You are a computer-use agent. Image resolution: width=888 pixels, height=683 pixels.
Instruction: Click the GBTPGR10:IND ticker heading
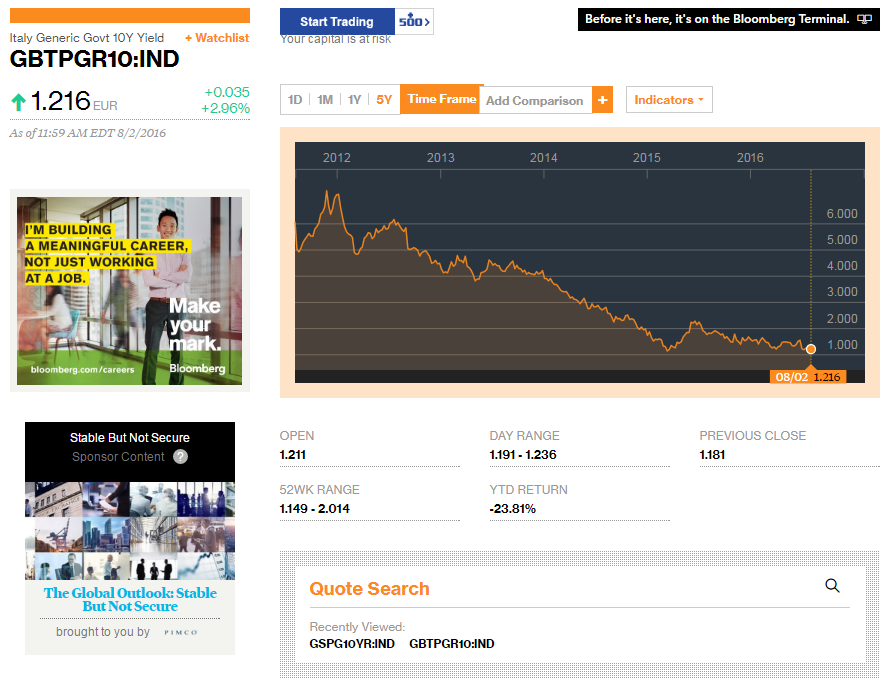(x=95, y=59)
